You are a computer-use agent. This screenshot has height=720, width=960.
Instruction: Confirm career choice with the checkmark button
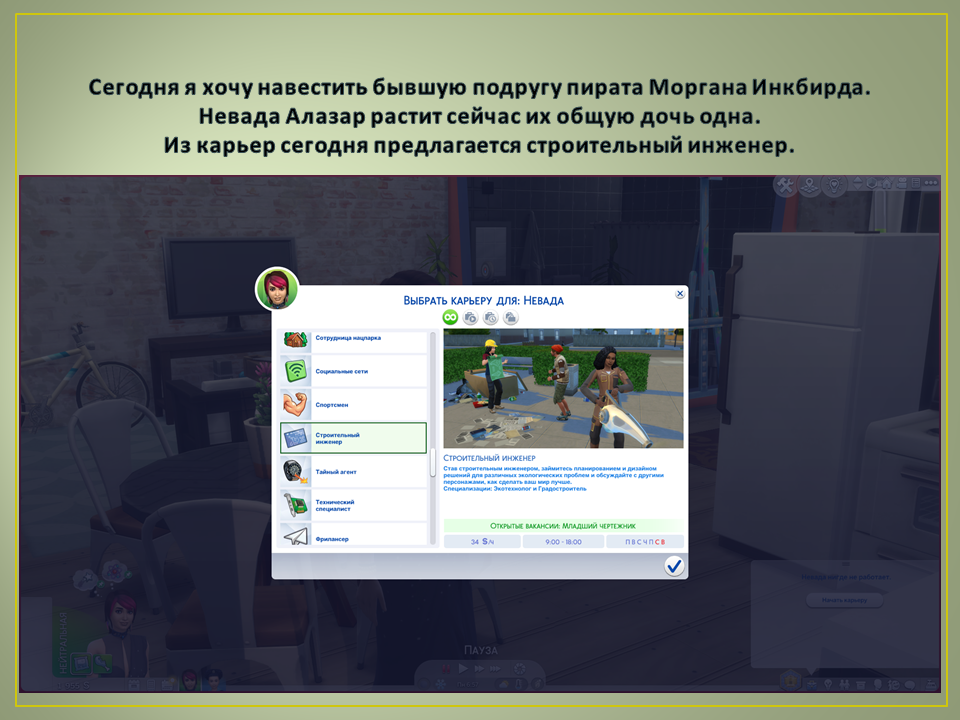(674, 566)
